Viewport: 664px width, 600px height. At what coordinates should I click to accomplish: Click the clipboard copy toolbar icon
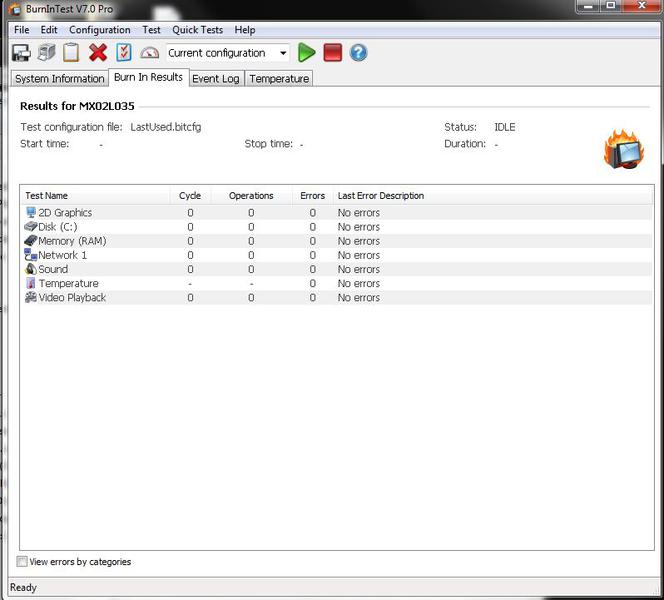point(71,53)
